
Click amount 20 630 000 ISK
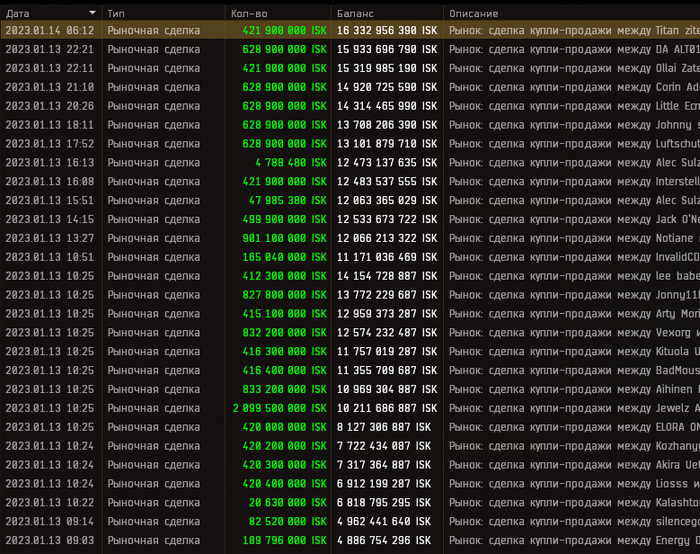tap(288, 503)
